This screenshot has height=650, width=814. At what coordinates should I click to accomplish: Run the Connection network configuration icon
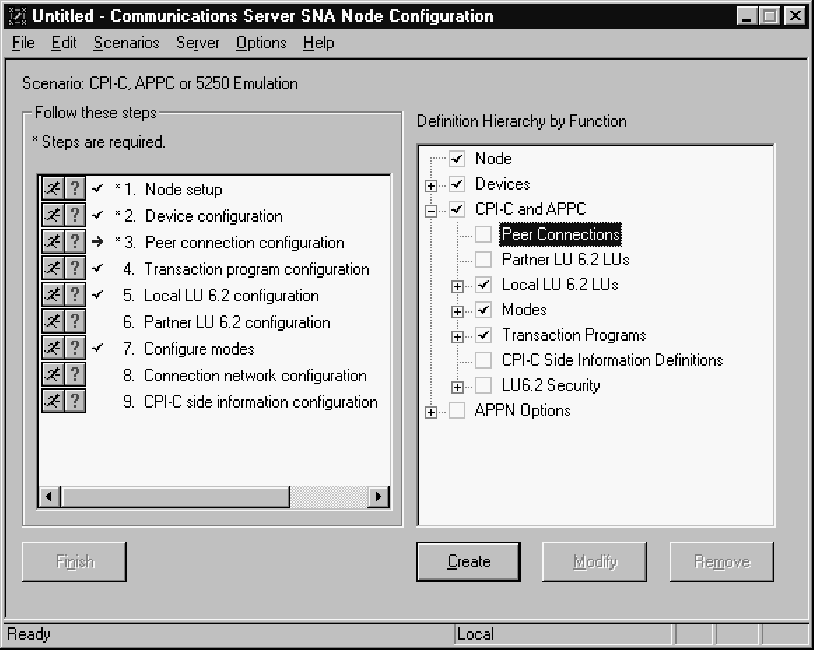(52, 374)
